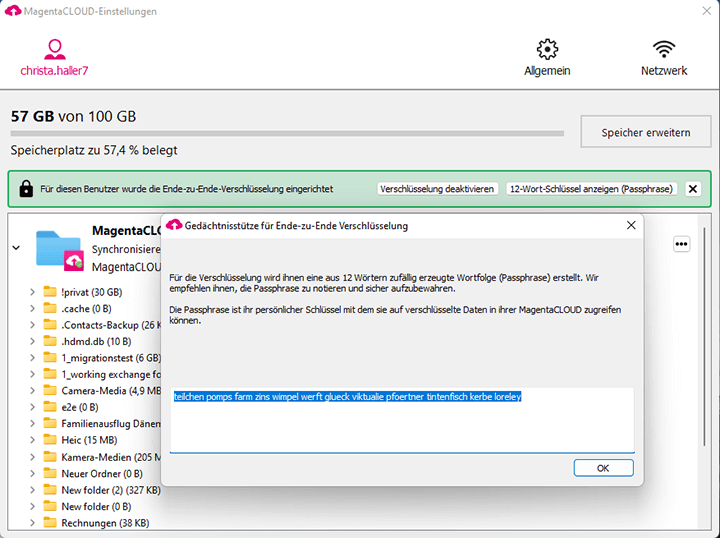The height and width of the screenshot is (538, 720).
Task: Switch to the Netzwerk tab
Action: (x=664, y=58)
